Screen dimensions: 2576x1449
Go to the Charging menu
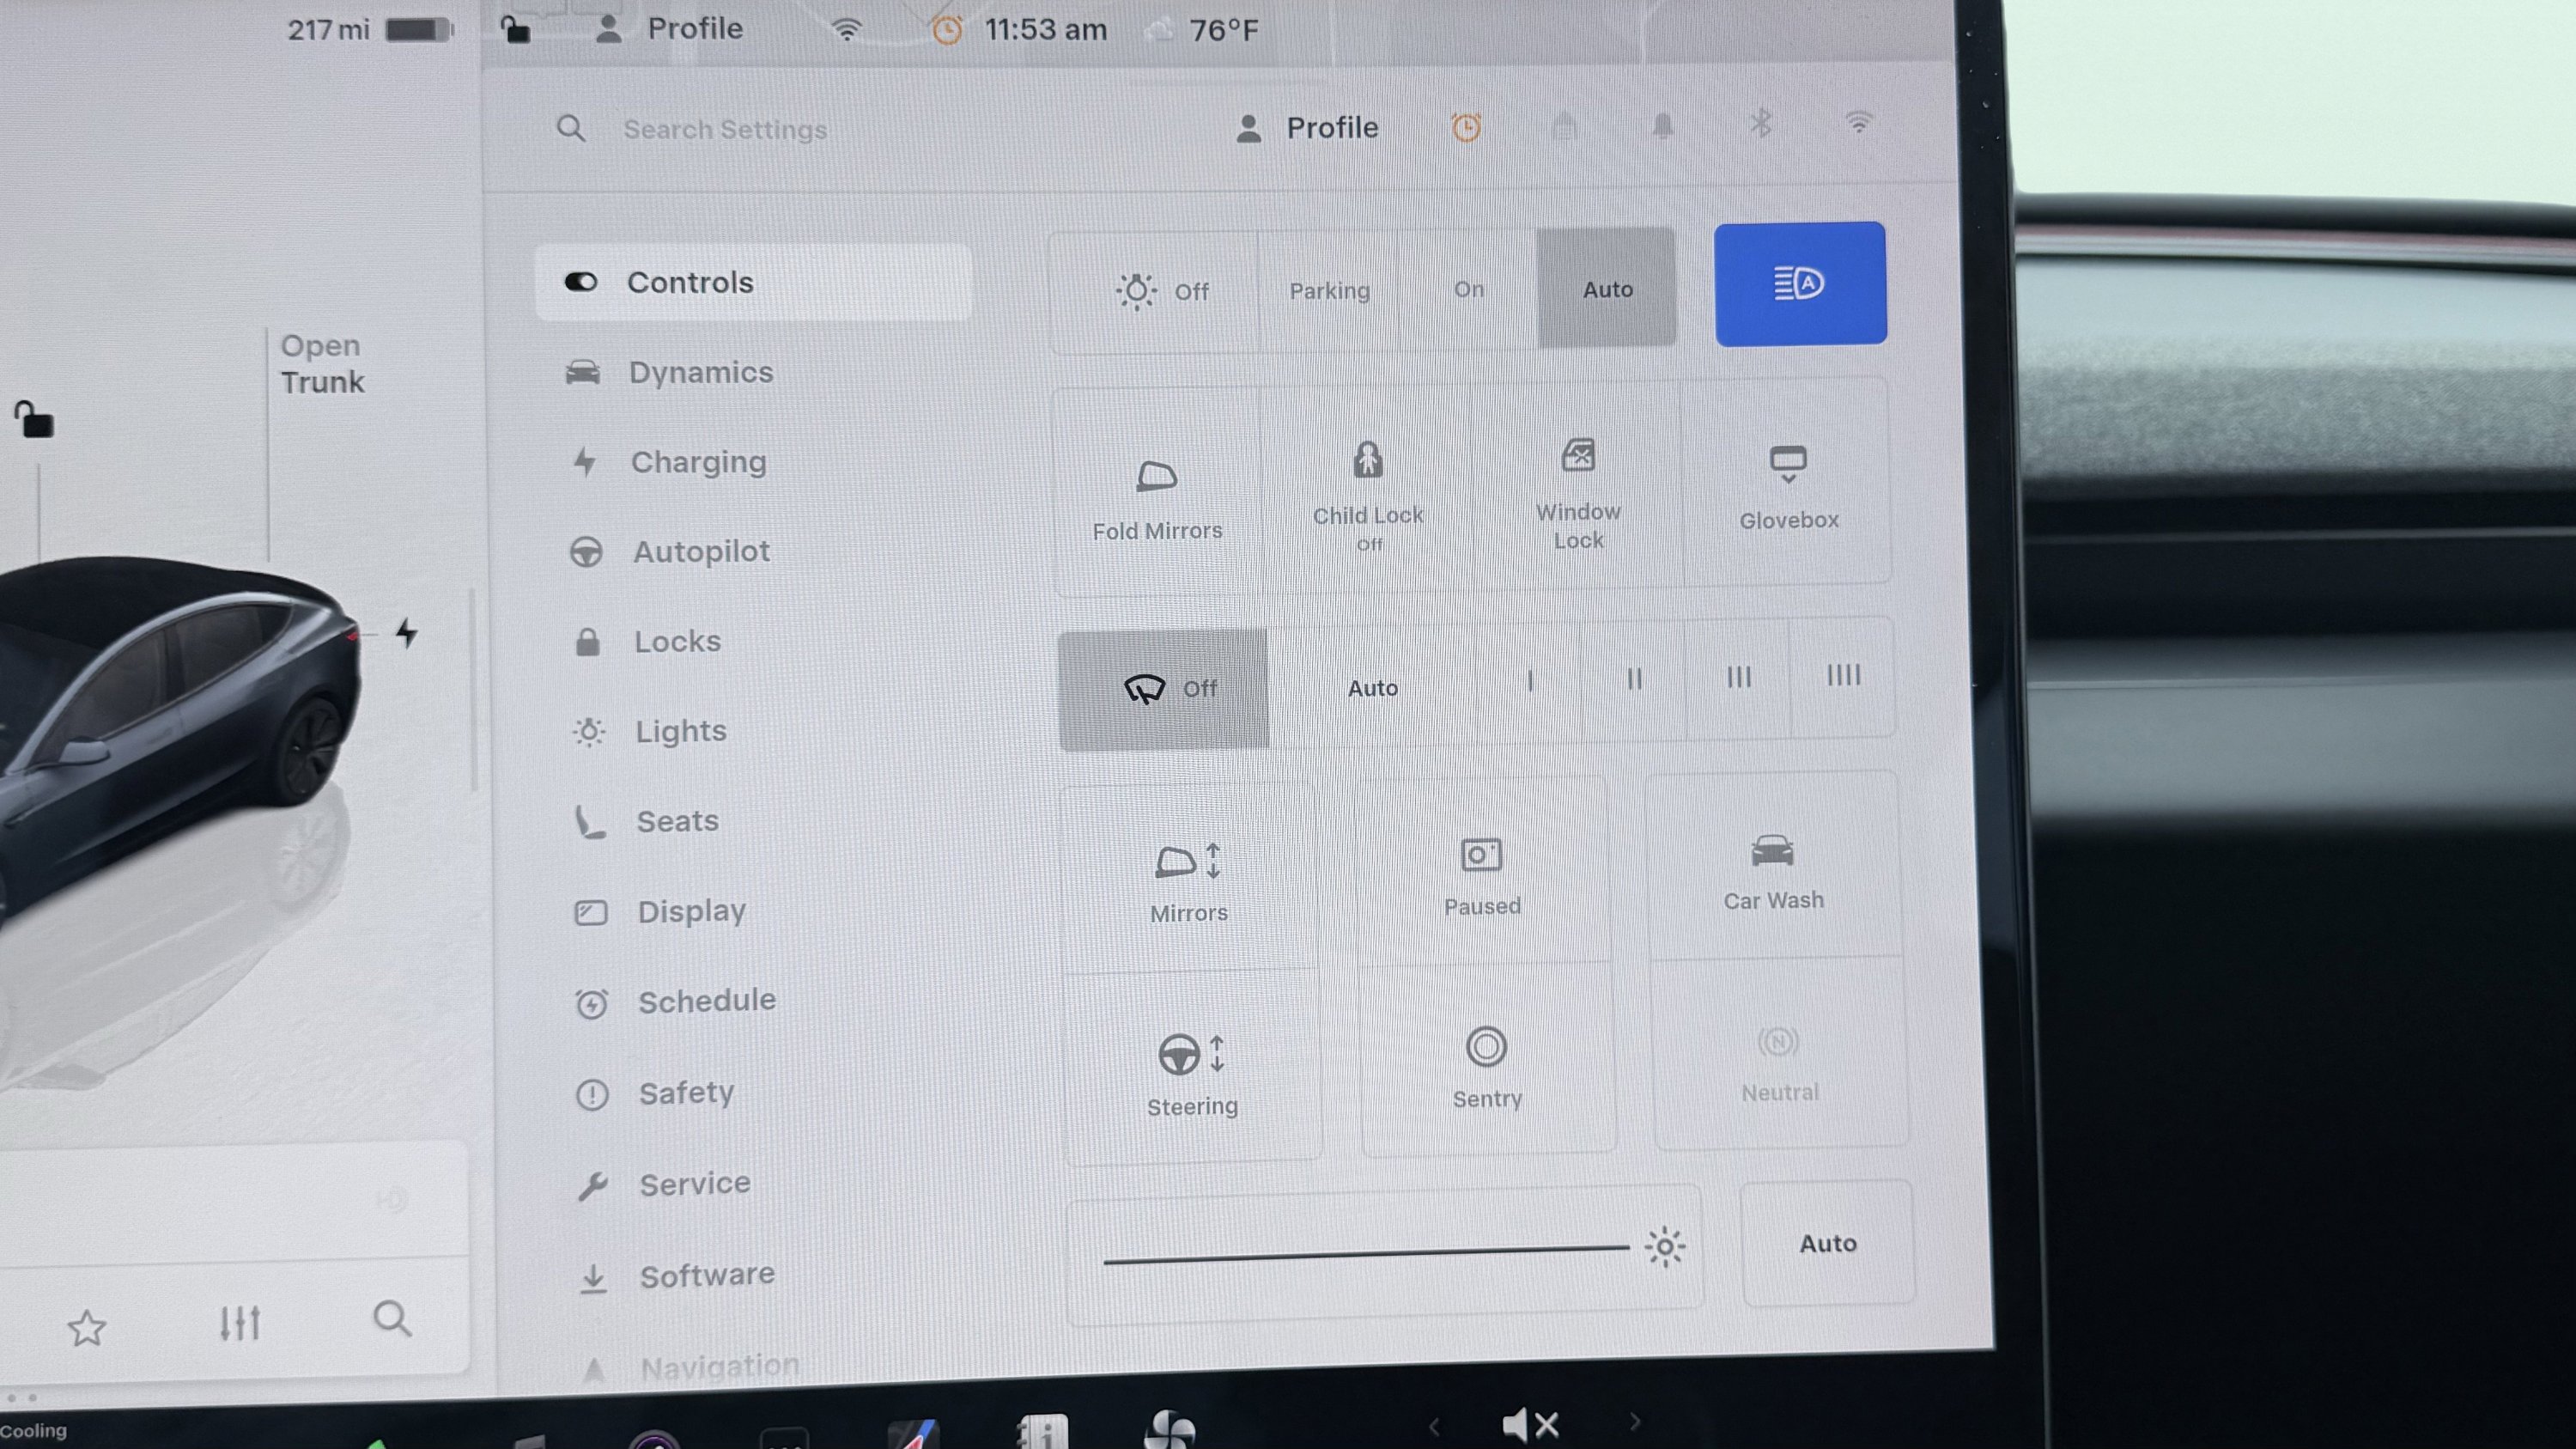pyautogui.click(x=697, y=462)
